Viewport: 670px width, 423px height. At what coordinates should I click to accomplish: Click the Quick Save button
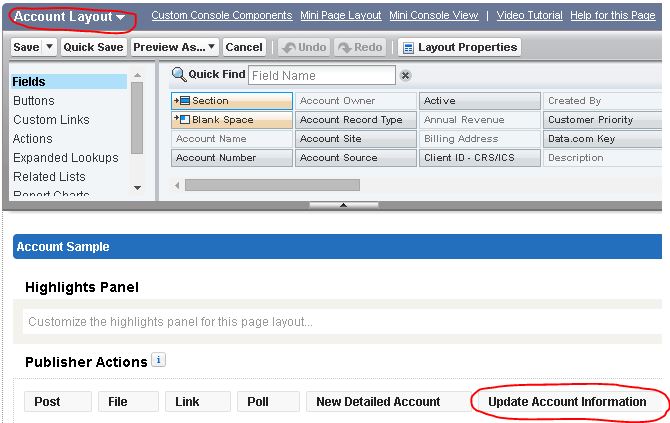[94, 47]
